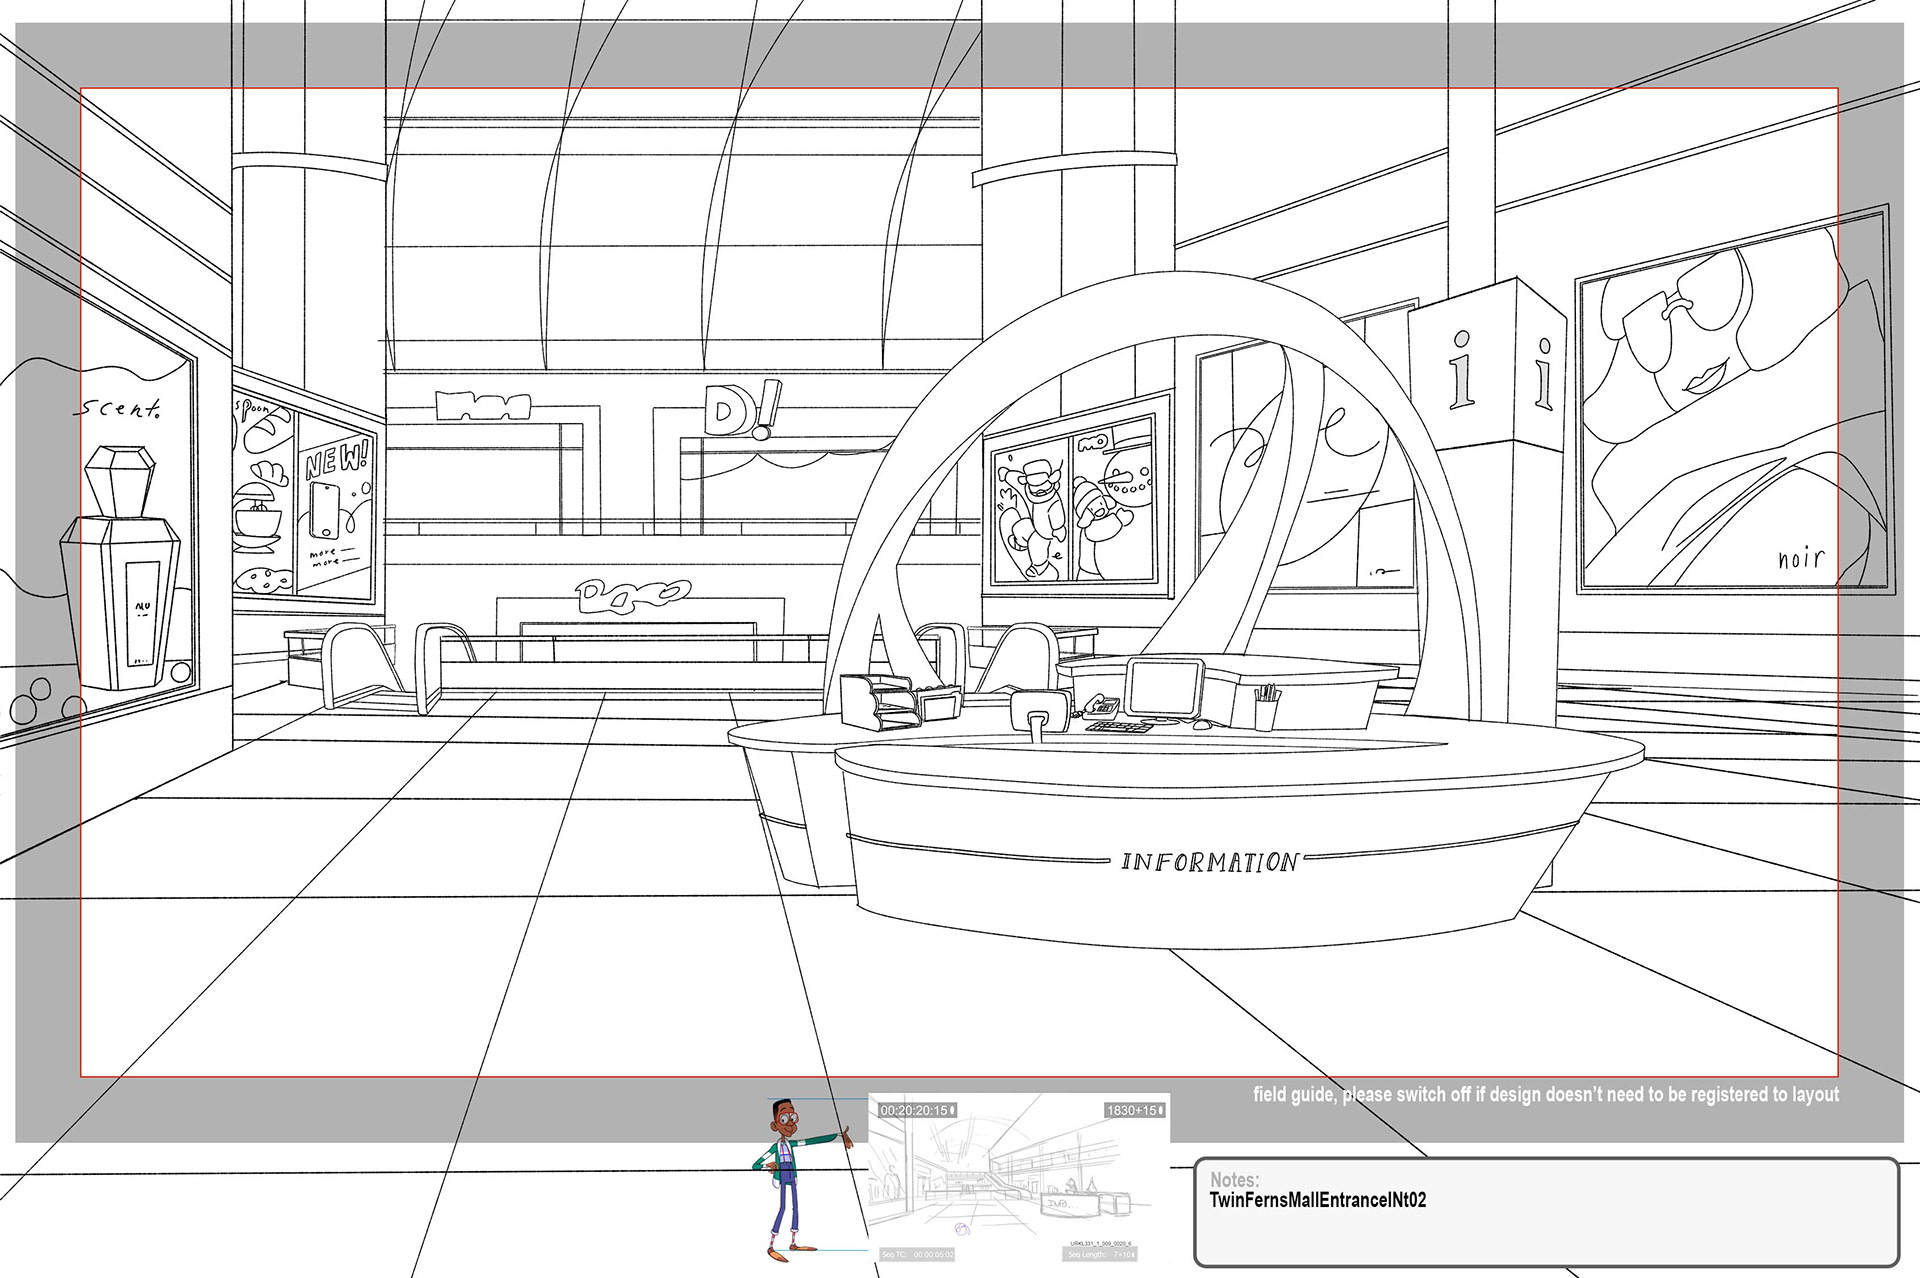Click the 00:20:20:15 timecode label
The image size is (1920, 1278).
917,1110
